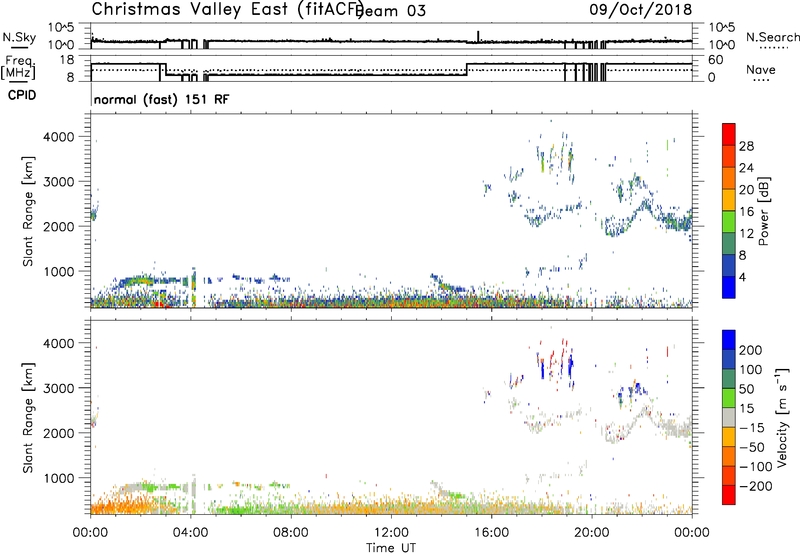Click the green 800 km power echo band near 02:00
Screen dimensions: 800x554
tap(138, 280)
